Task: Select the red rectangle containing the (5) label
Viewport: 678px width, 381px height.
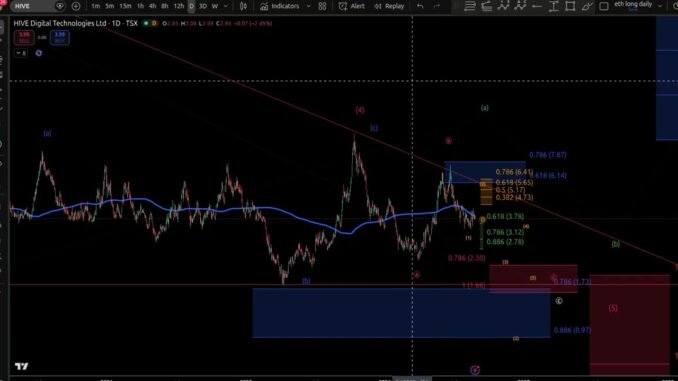Action: 630,324
